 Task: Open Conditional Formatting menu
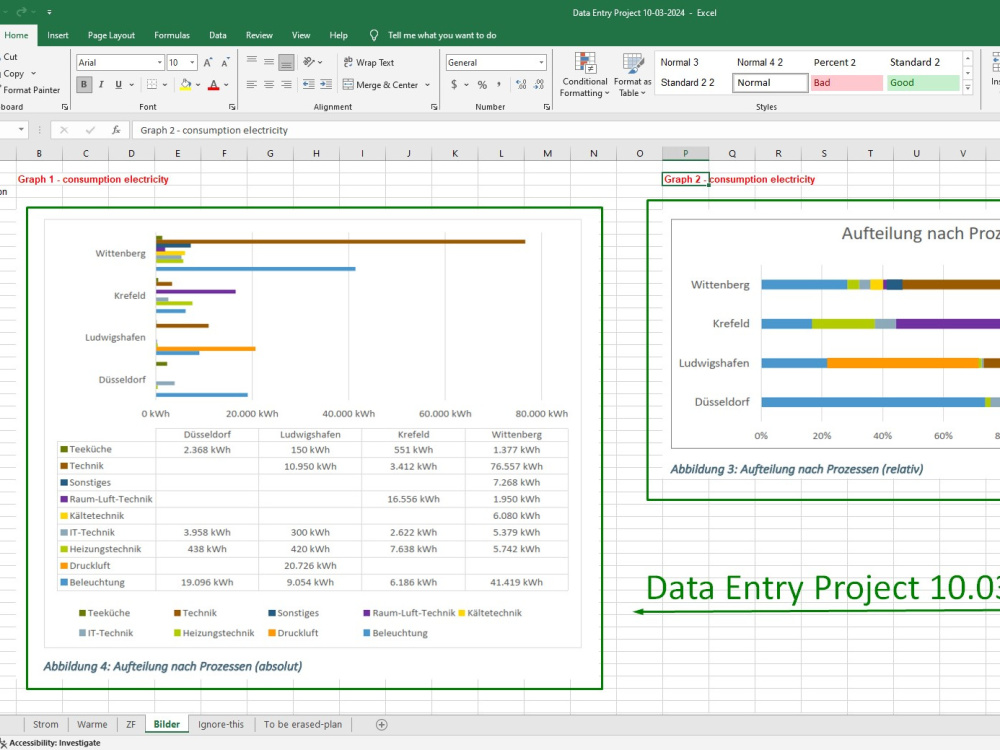pyautogui.click(x=584, y=75)
